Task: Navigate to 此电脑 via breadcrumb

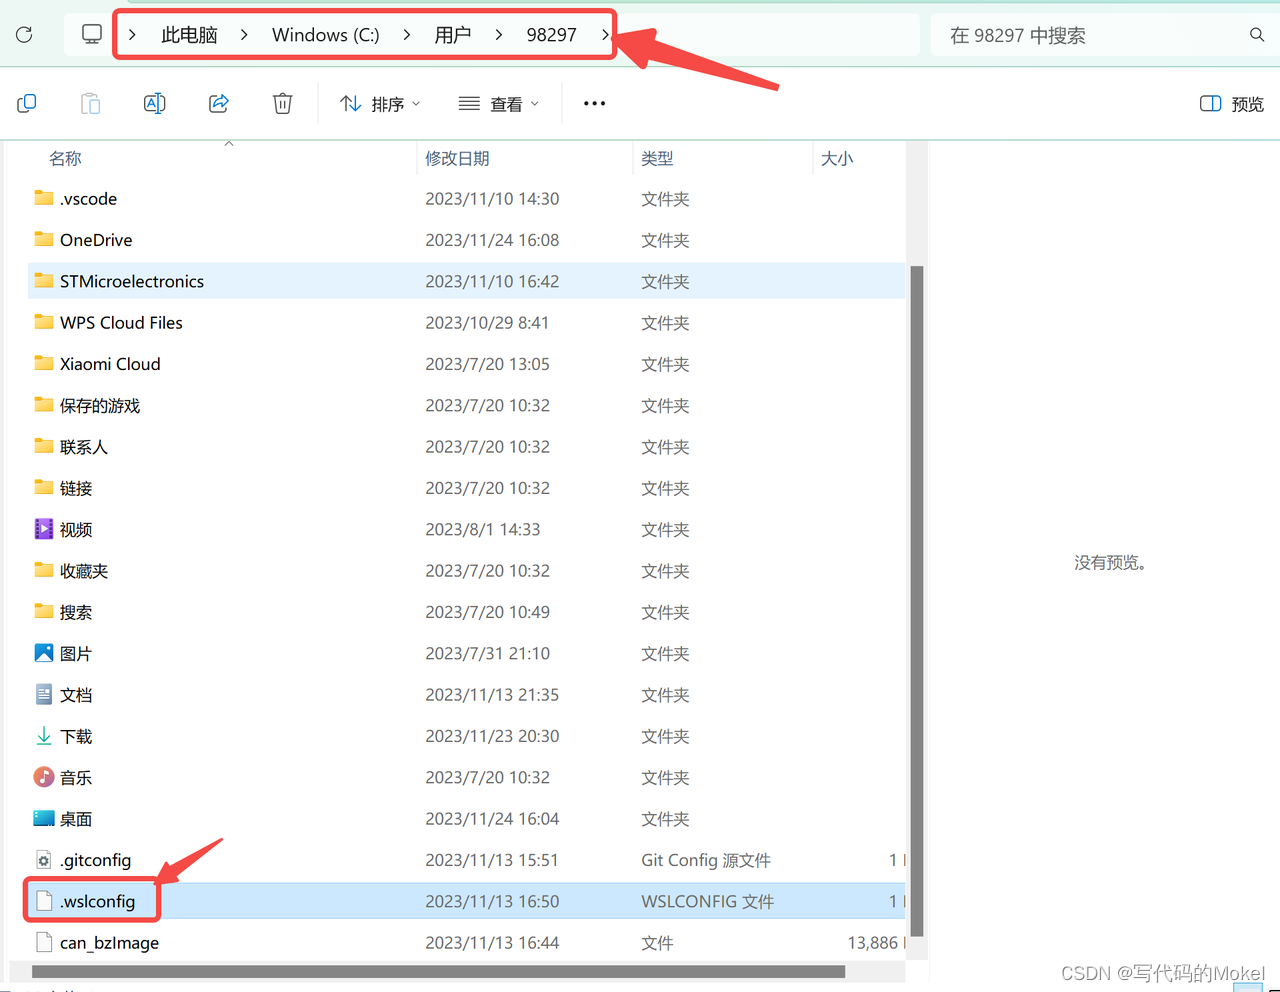Action: pos(189,33)
